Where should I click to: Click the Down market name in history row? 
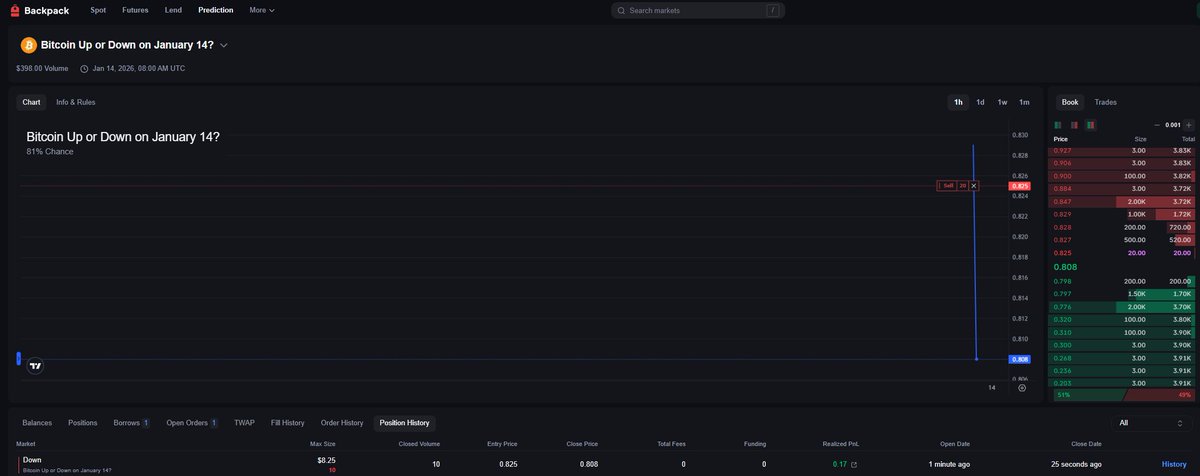(x=32, y=460)
